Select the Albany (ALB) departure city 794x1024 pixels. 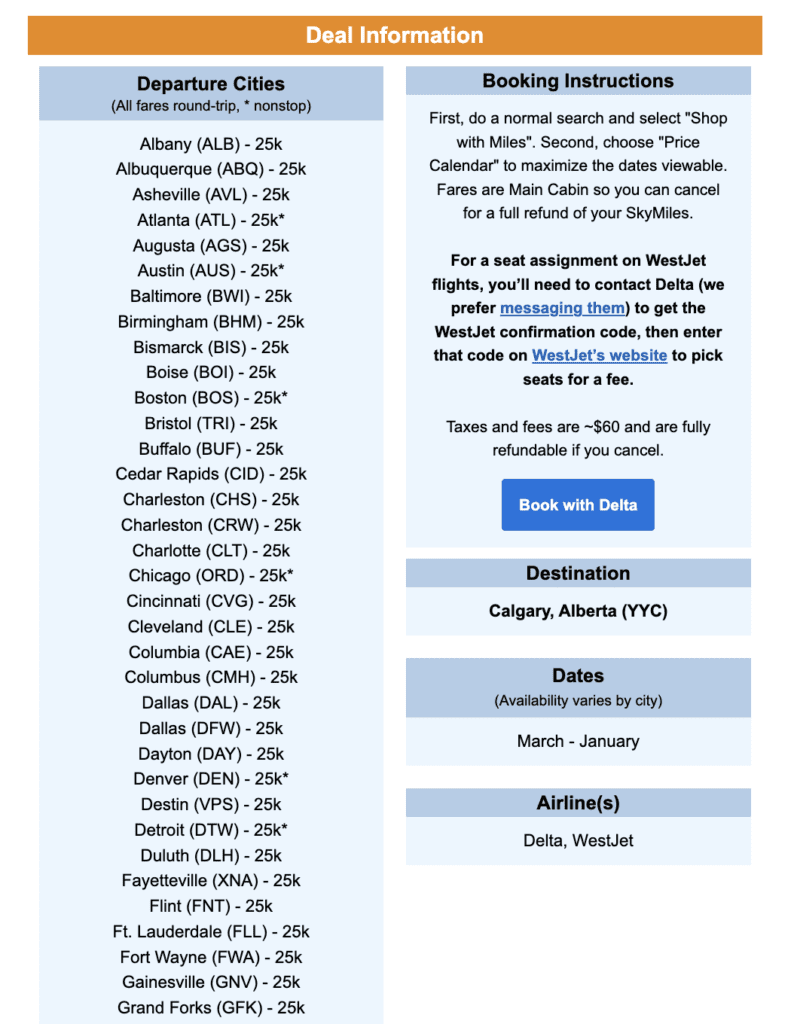pos(210,144)
